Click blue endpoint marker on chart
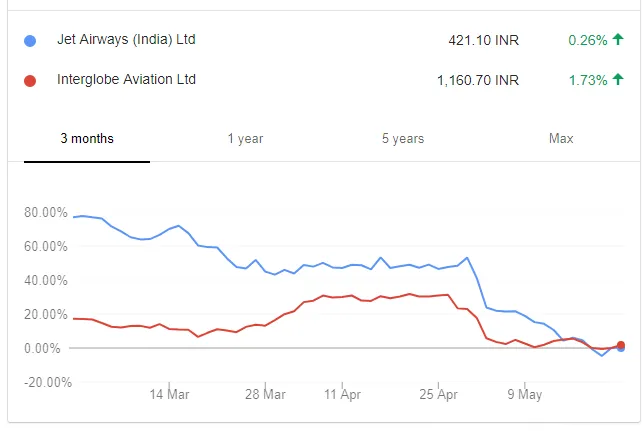The height and width of the screenshot is (431, 642). tap(621, 348)
